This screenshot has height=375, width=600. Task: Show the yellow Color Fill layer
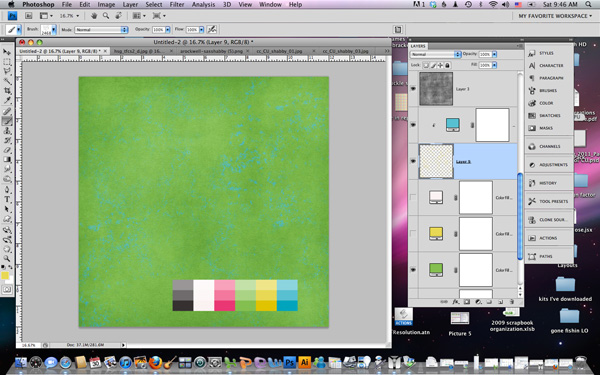click(x=413, y=233)
